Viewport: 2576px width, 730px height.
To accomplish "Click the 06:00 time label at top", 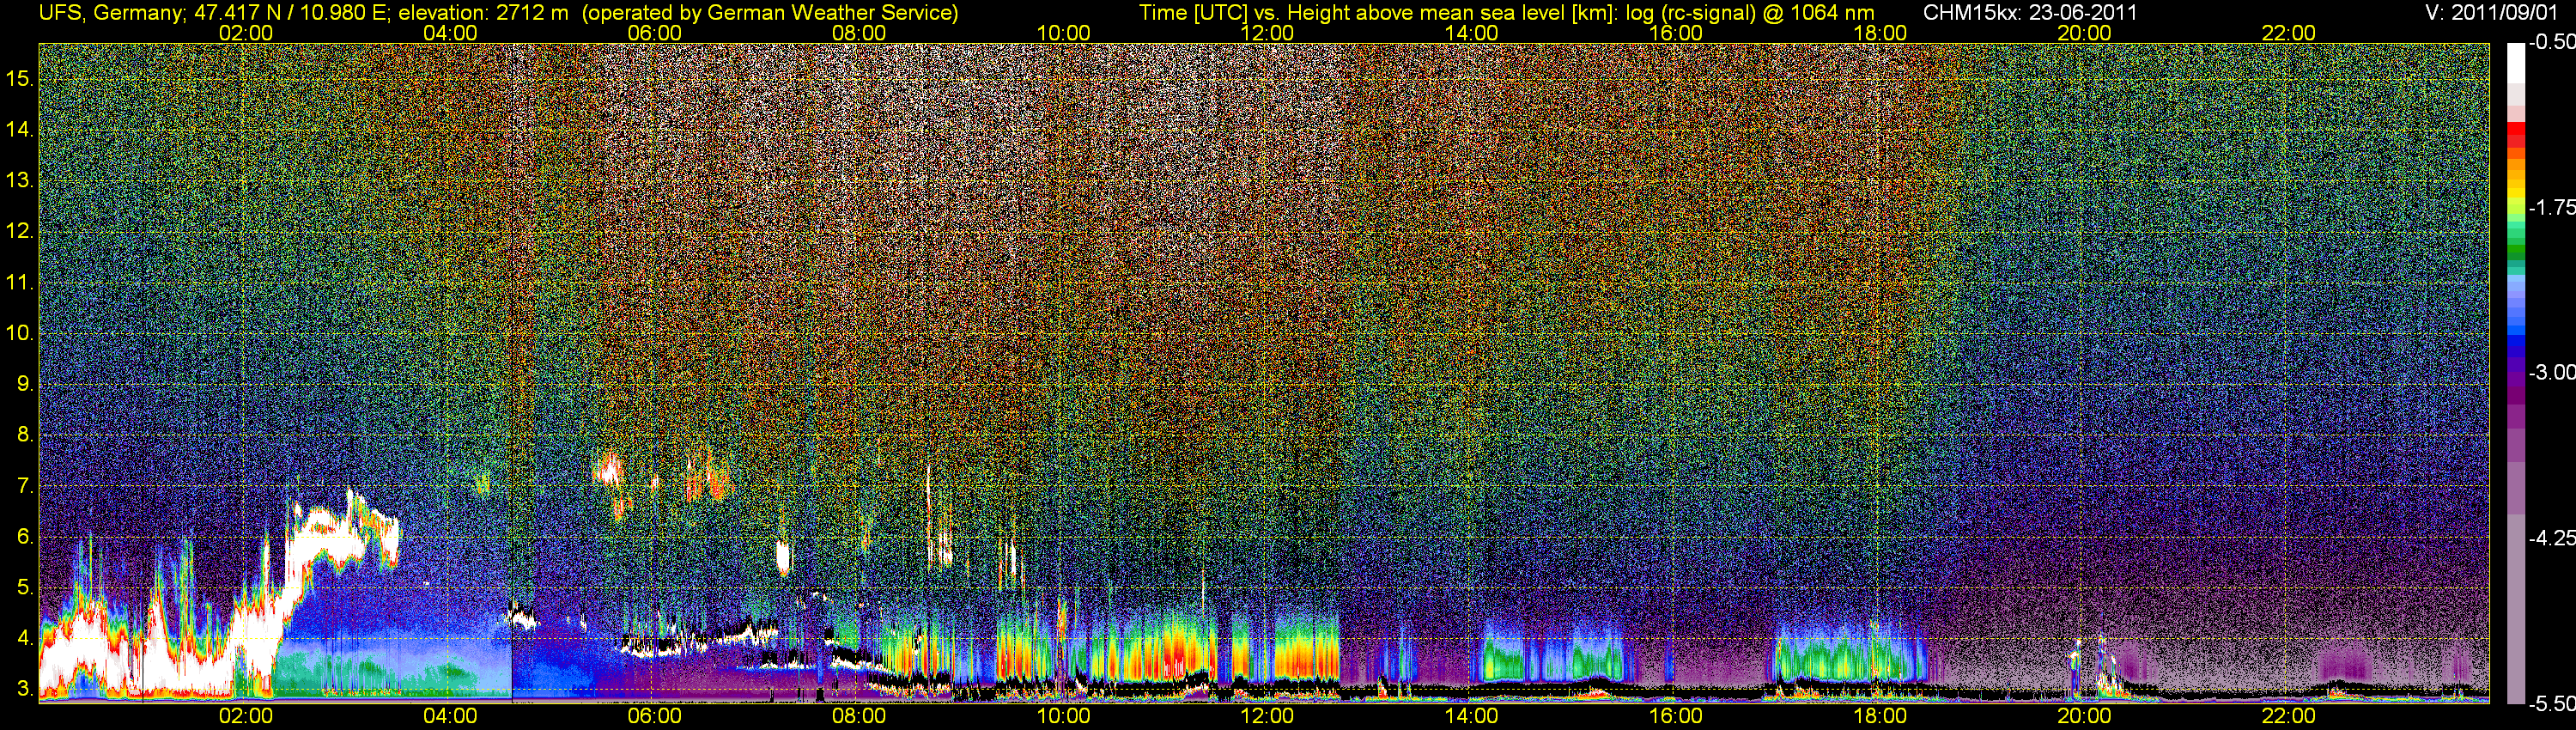I will pyautogui.click(x=654, y=33).
